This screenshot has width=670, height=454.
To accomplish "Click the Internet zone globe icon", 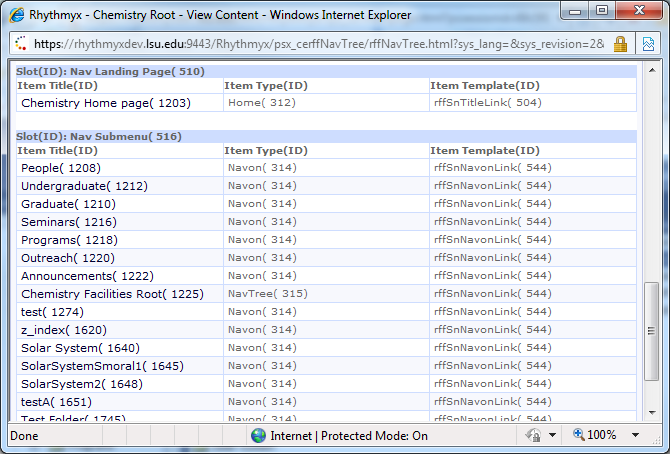I will [x=259, y=436].
